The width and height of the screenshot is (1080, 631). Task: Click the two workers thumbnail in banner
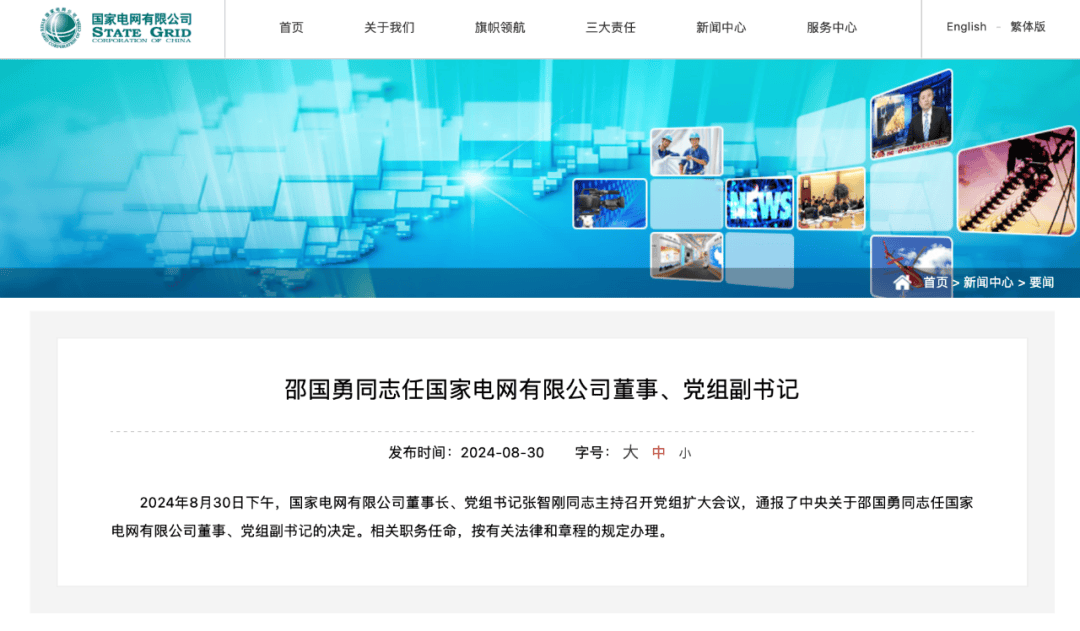pos(687,151)
